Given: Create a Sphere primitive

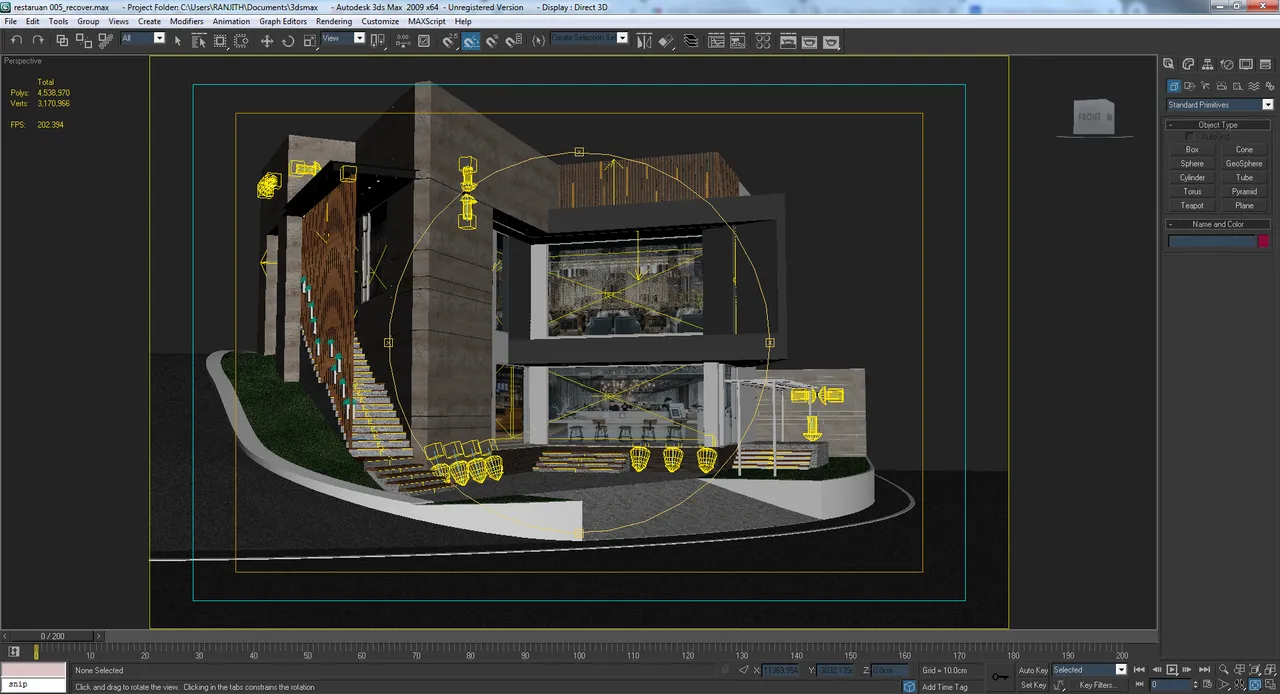Looking at the screenshot, I should [1192, 164].
